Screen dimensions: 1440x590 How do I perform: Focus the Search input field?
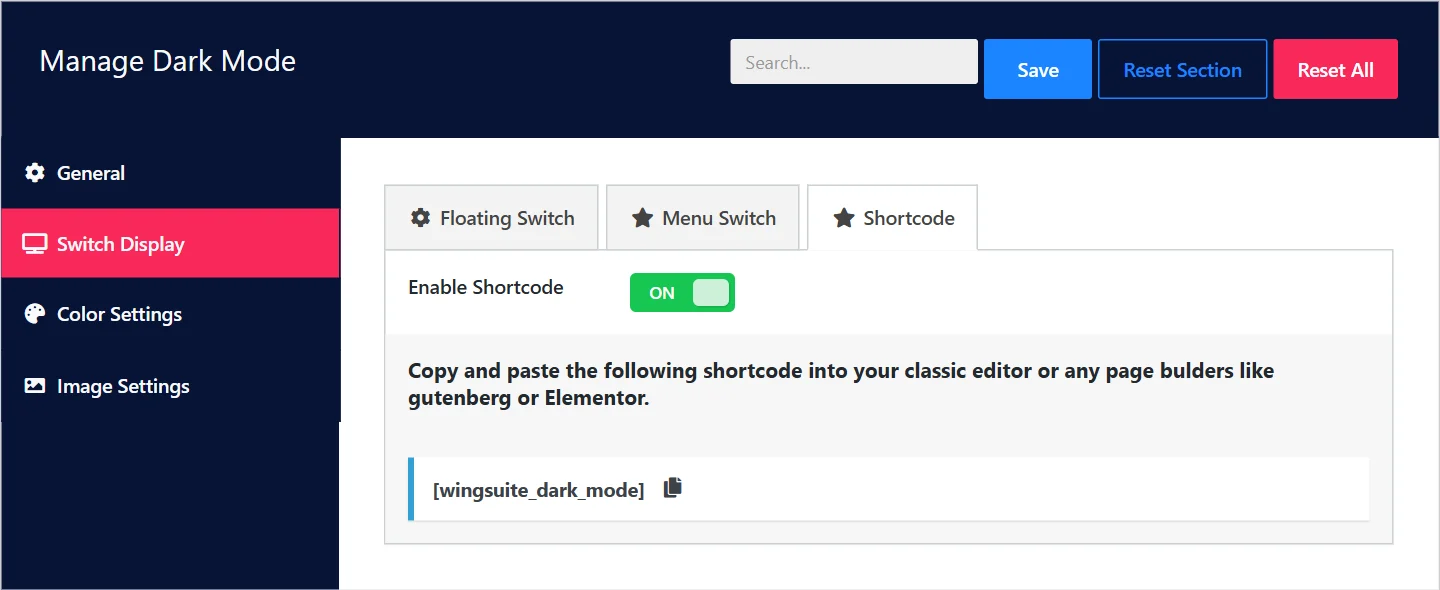(x=854, y=62)
